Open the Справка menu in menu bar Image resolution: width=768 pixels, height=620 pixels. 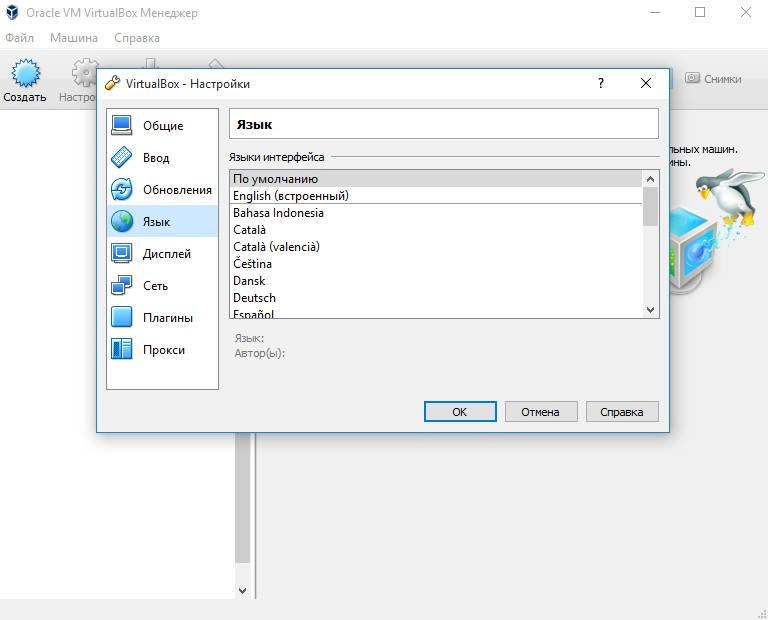pos(137,38)
